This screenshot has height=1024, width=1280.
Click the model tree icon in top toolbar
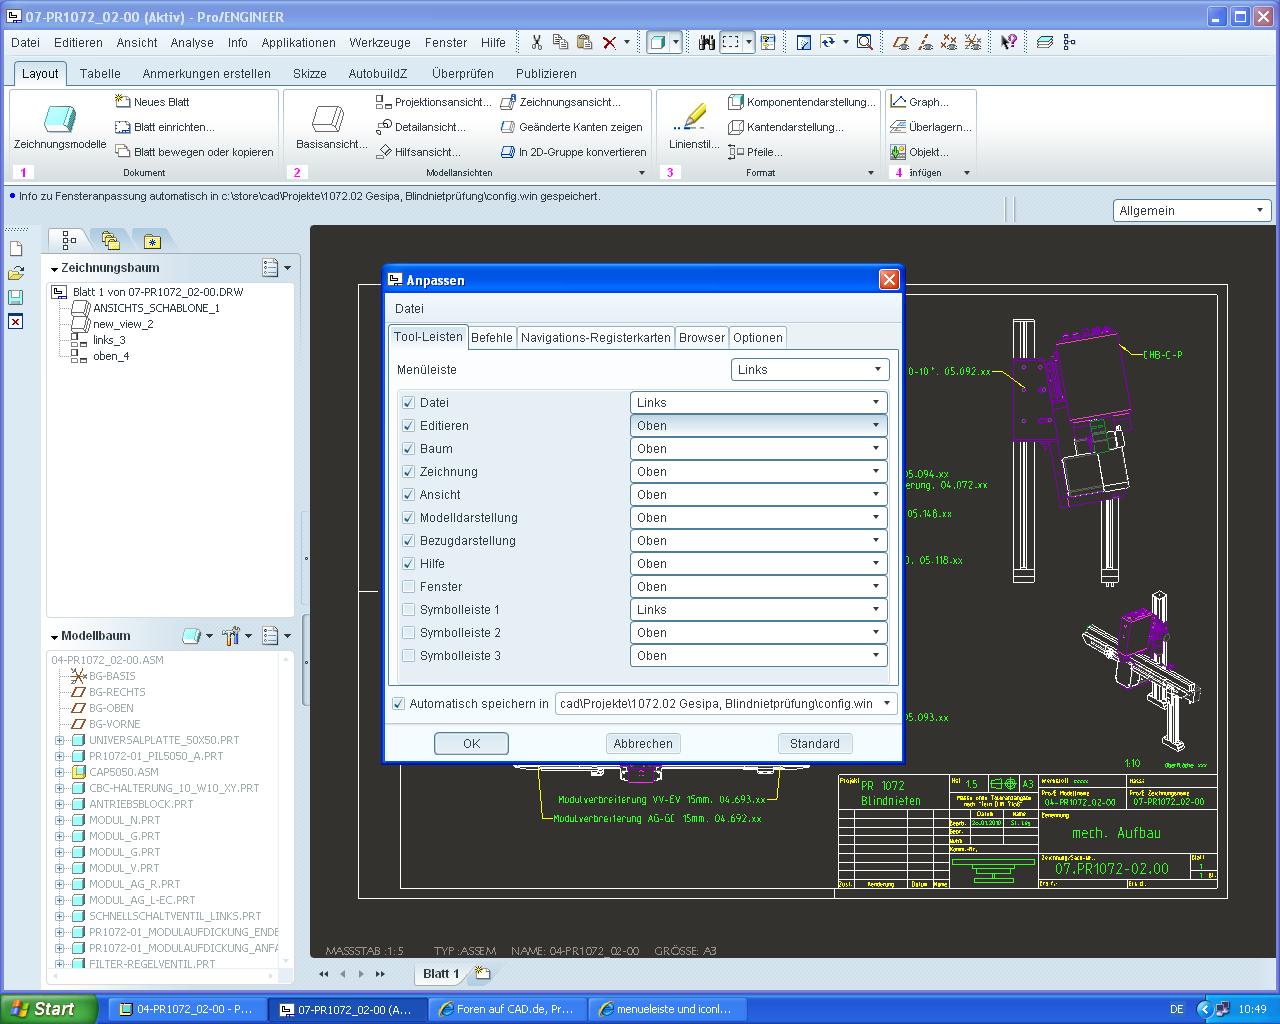(1069, 42)
